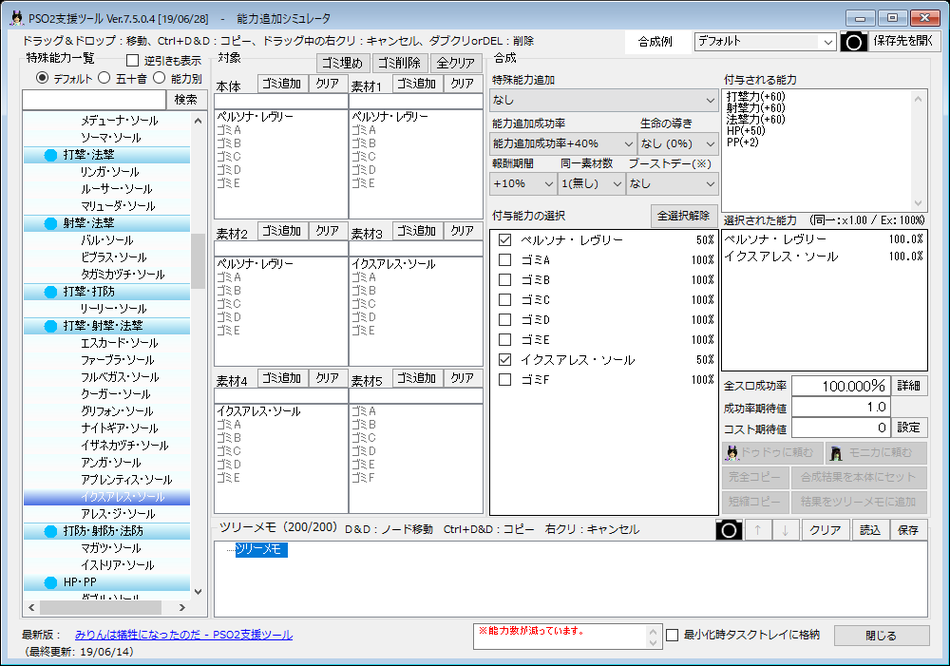
Task: Select the ツリーメモ tree node
Action: pos(261,550)
